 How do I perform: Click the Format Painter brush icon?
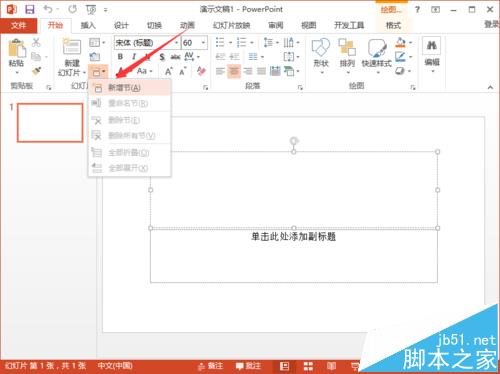36,71
